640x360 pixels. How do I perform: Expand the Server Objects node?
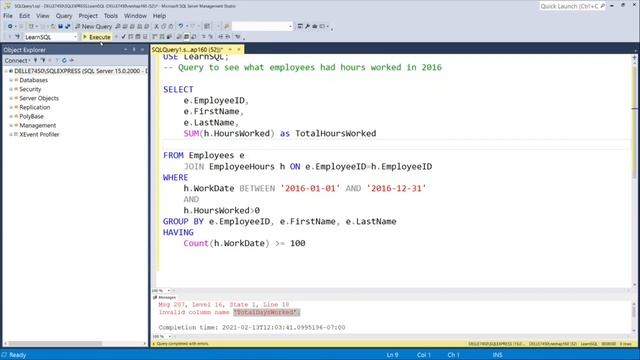tap(11, 98)
